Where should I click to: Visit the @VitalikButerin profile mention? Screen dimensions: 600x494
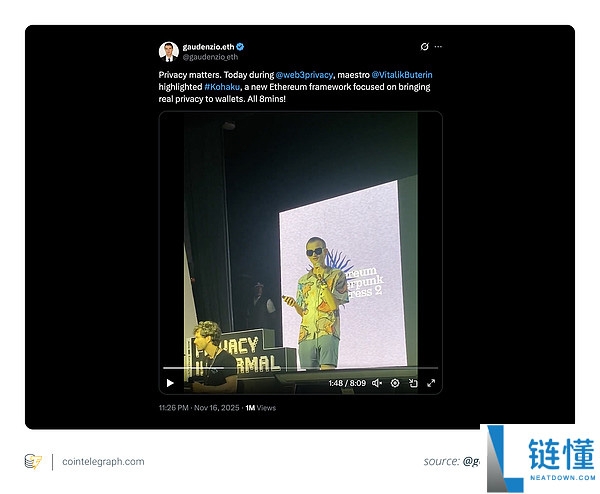pos(404,75)
